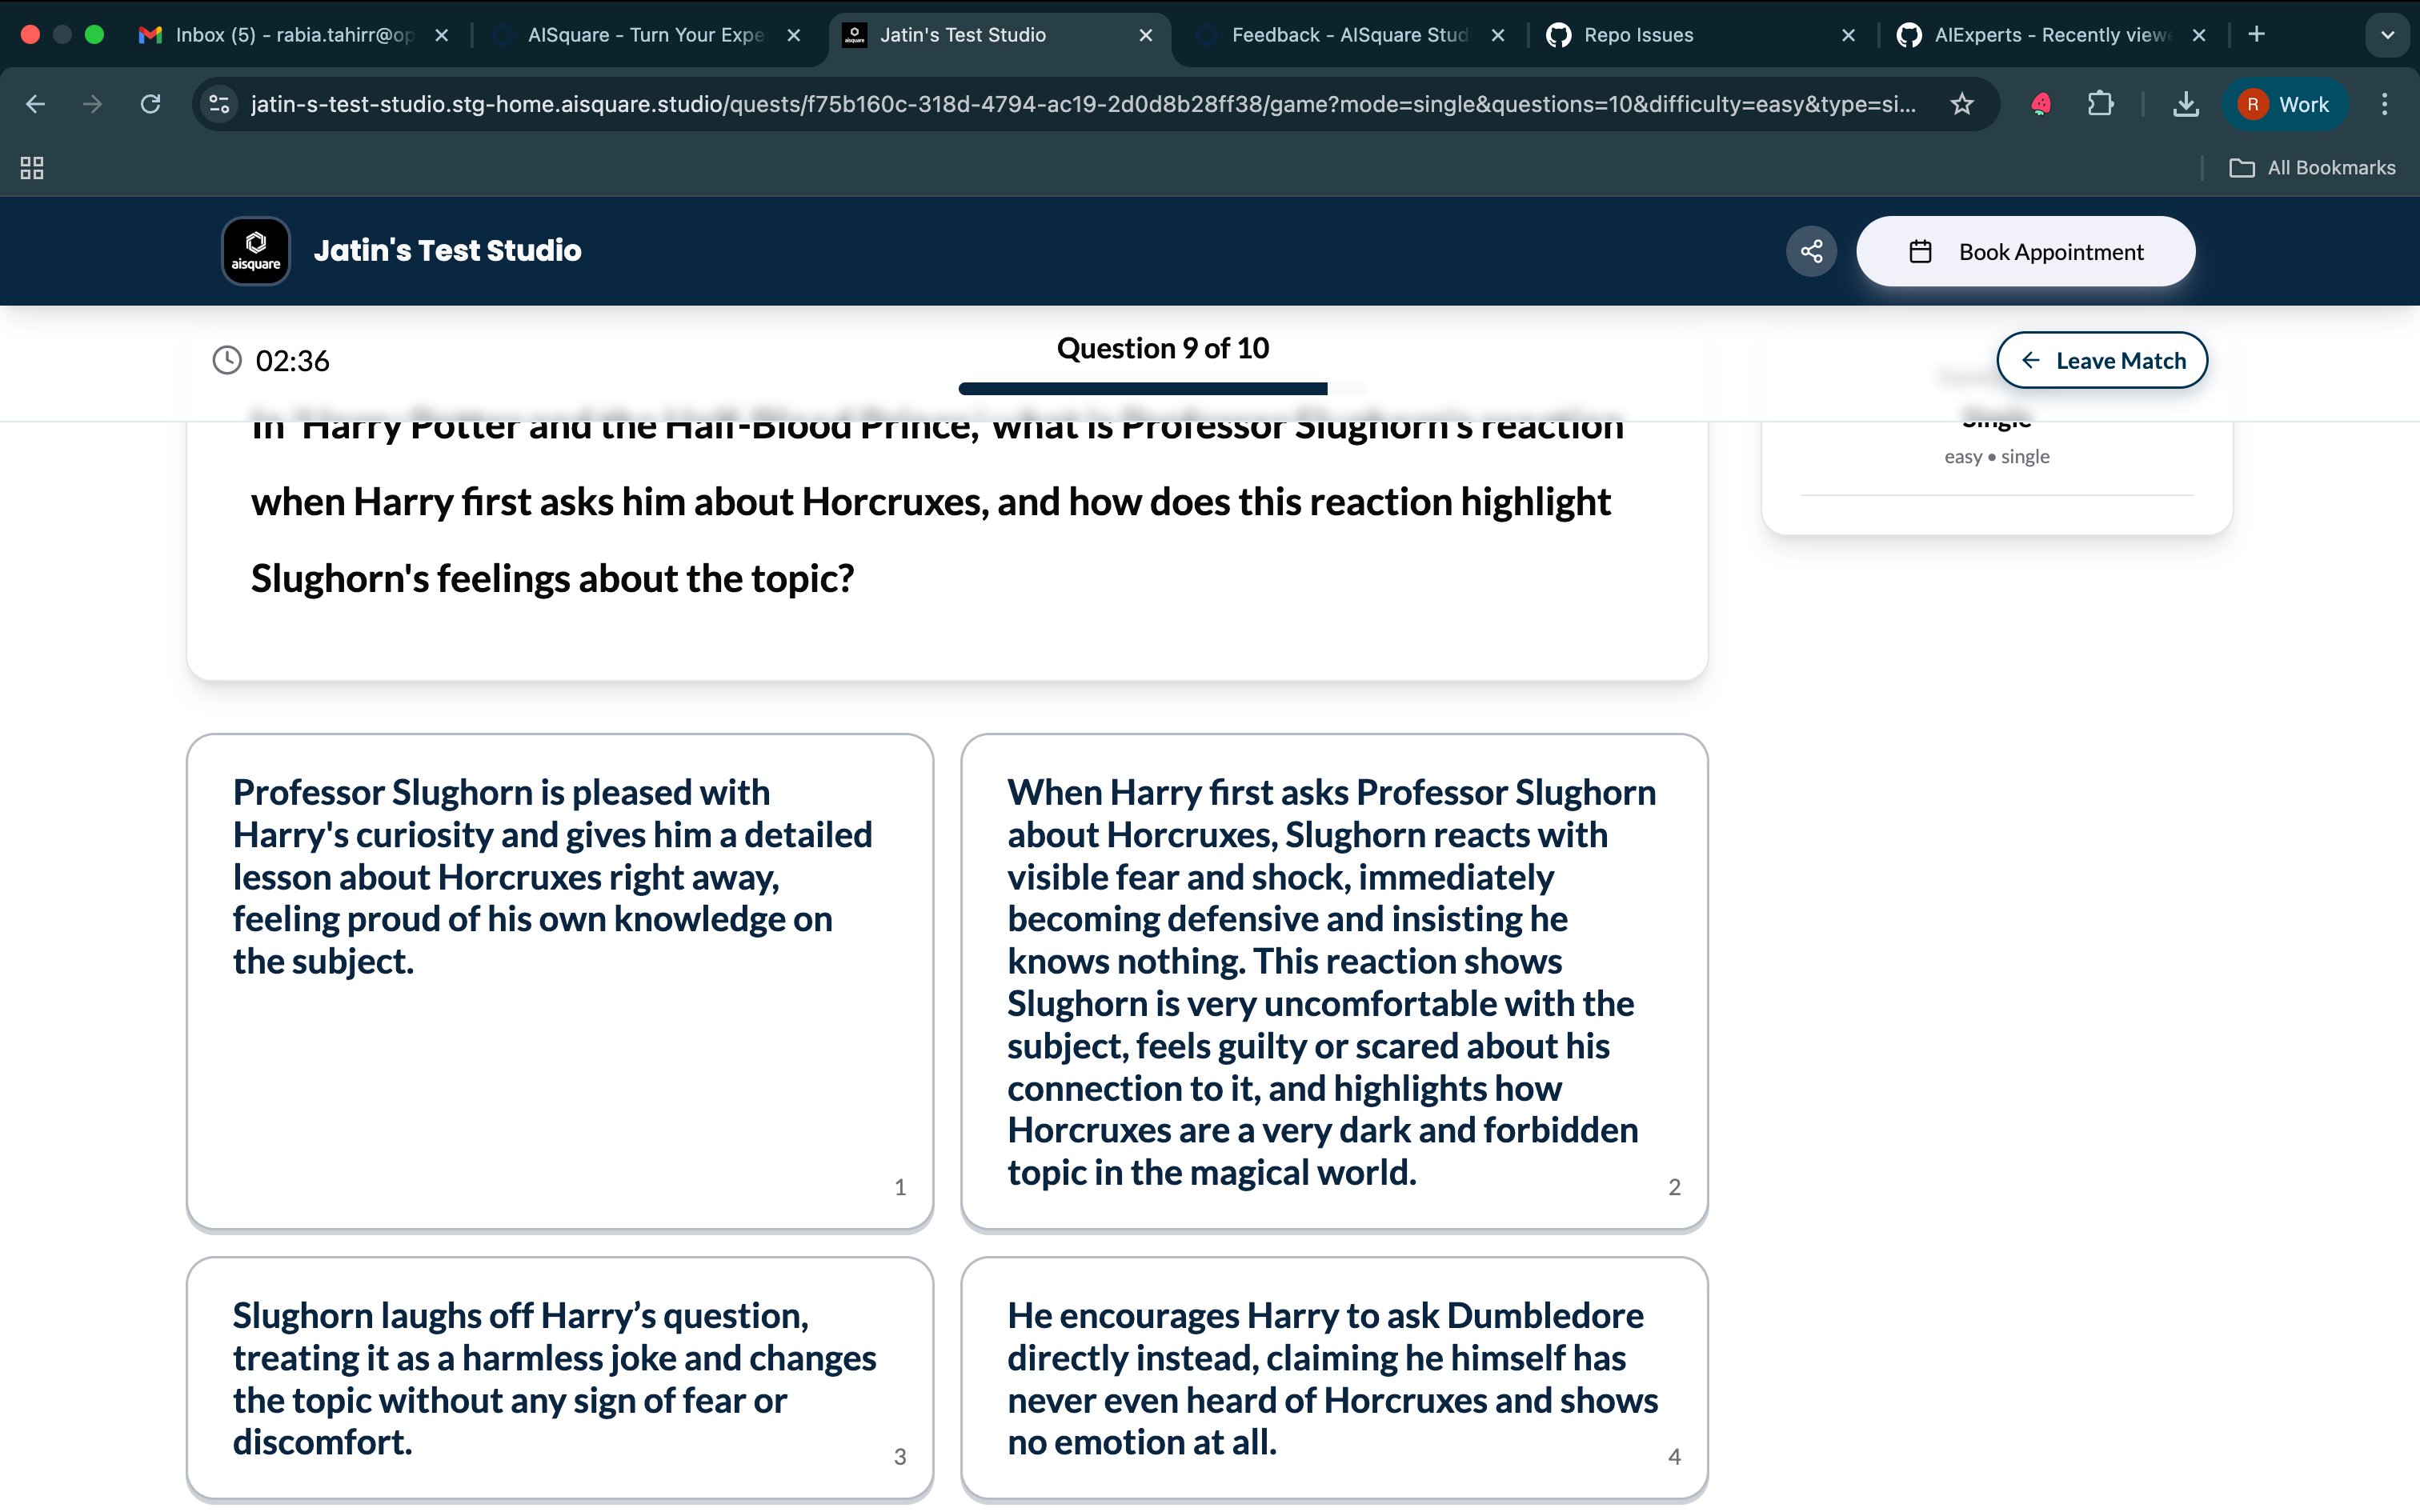Bookmark this page with the star icon
The height and width of the screenshot is (1512, 2420).
(x=1962, y=104)
